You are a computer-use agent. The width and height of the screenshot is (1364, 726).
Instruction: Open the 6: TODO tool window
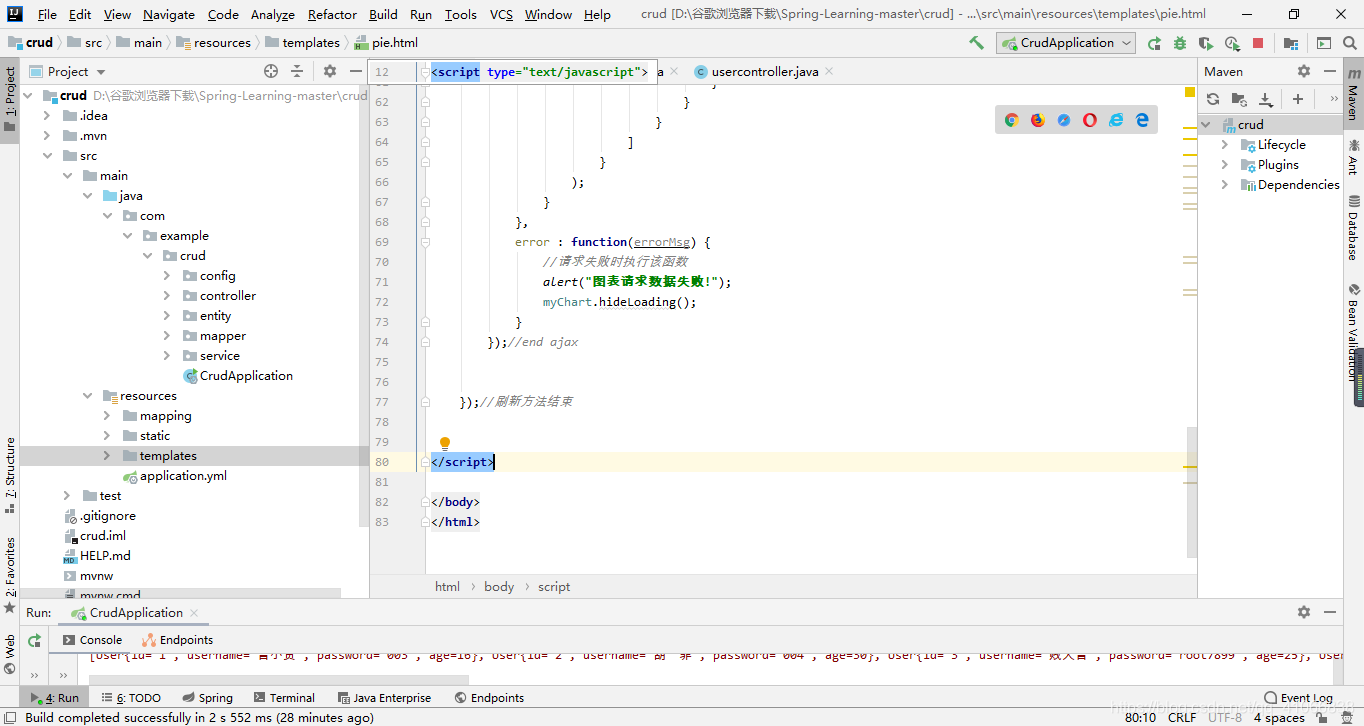coord(130,698)
